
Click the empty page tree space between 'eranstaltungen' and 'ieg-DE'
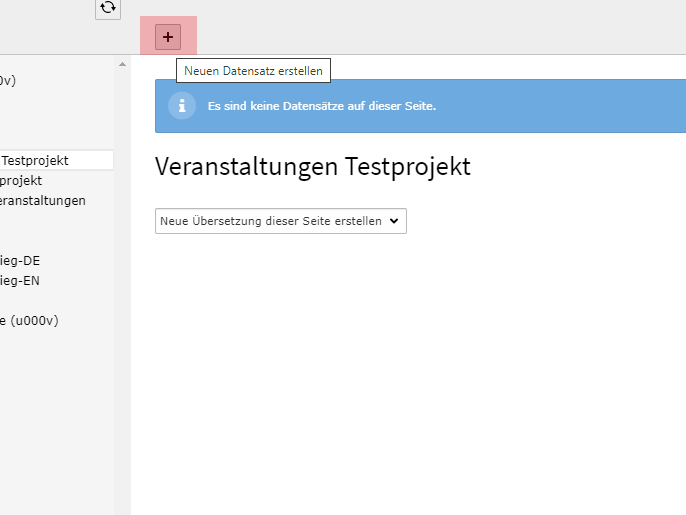tap(50, 230)
